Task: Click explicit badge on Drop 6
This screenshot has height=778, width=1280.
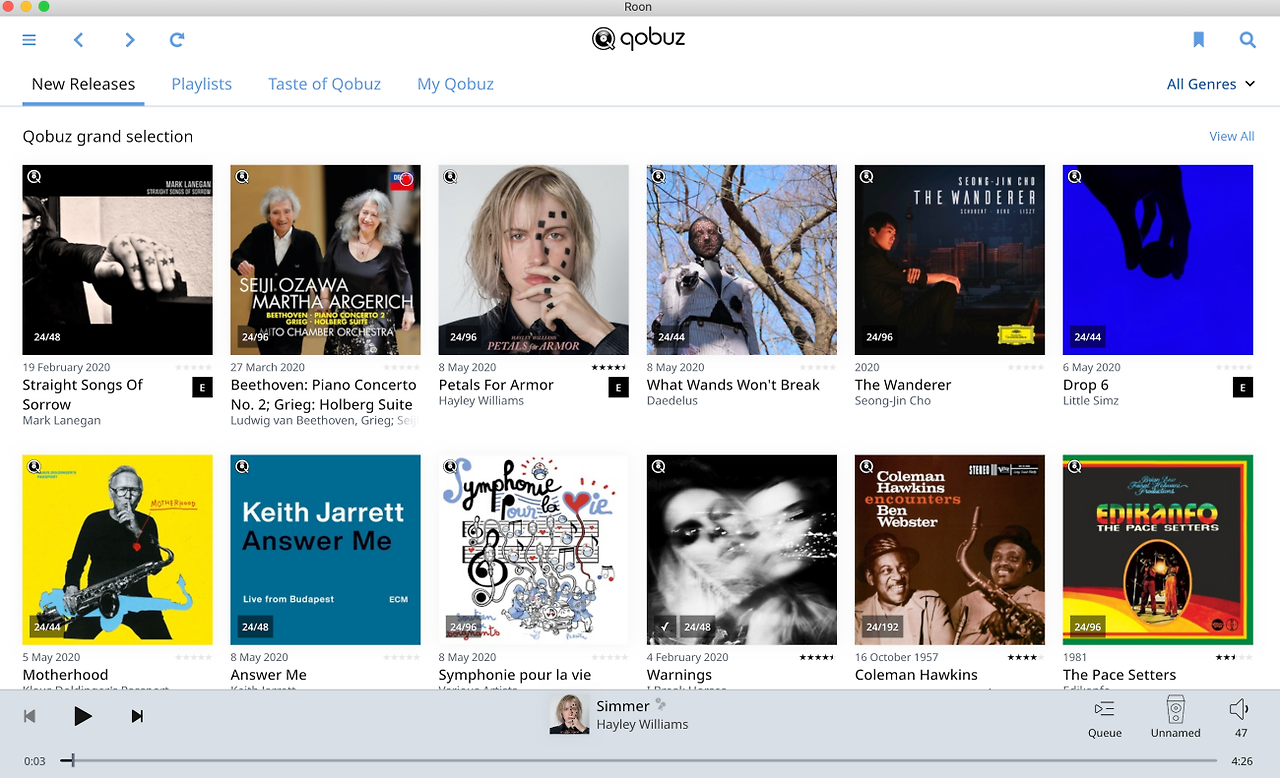Action: pyautogui.click(x=1242, y=388)
